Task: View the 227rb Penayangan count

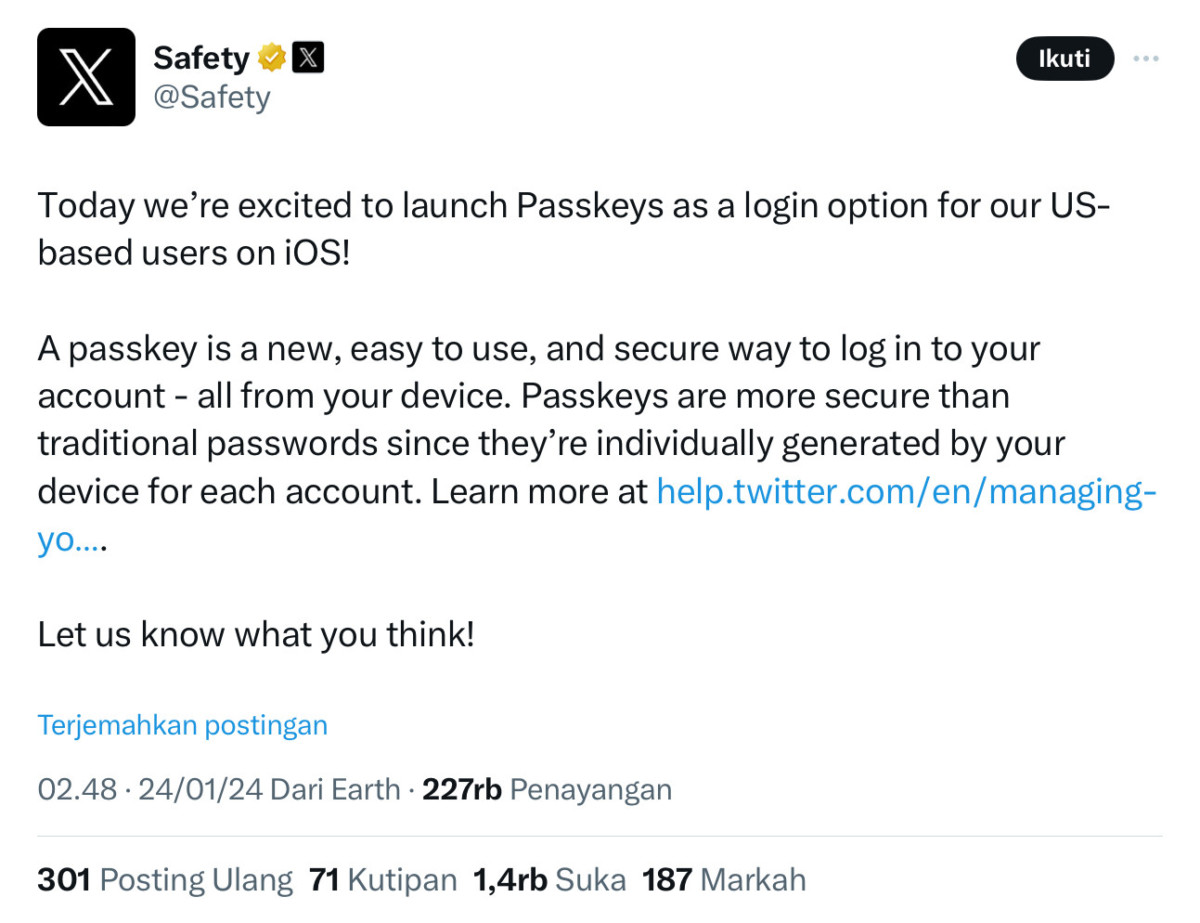Action: click(546, 790)
